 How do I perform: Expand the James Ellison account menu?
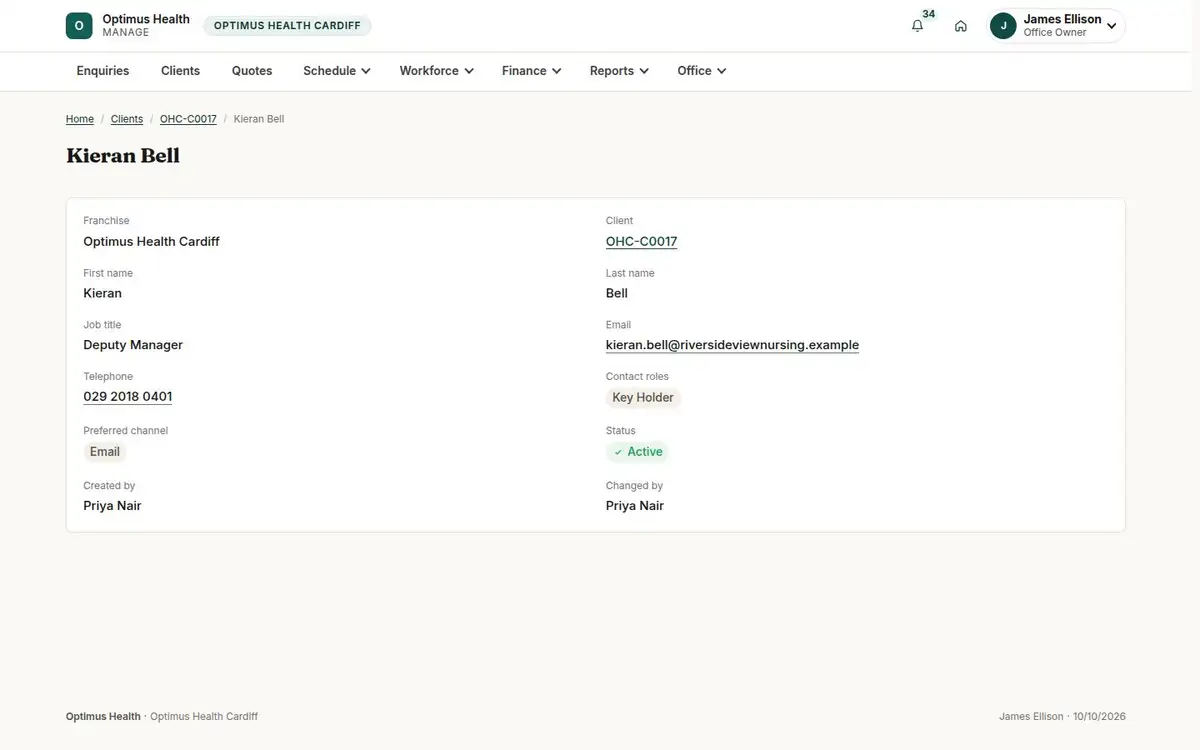click(x=1056, y=26)
